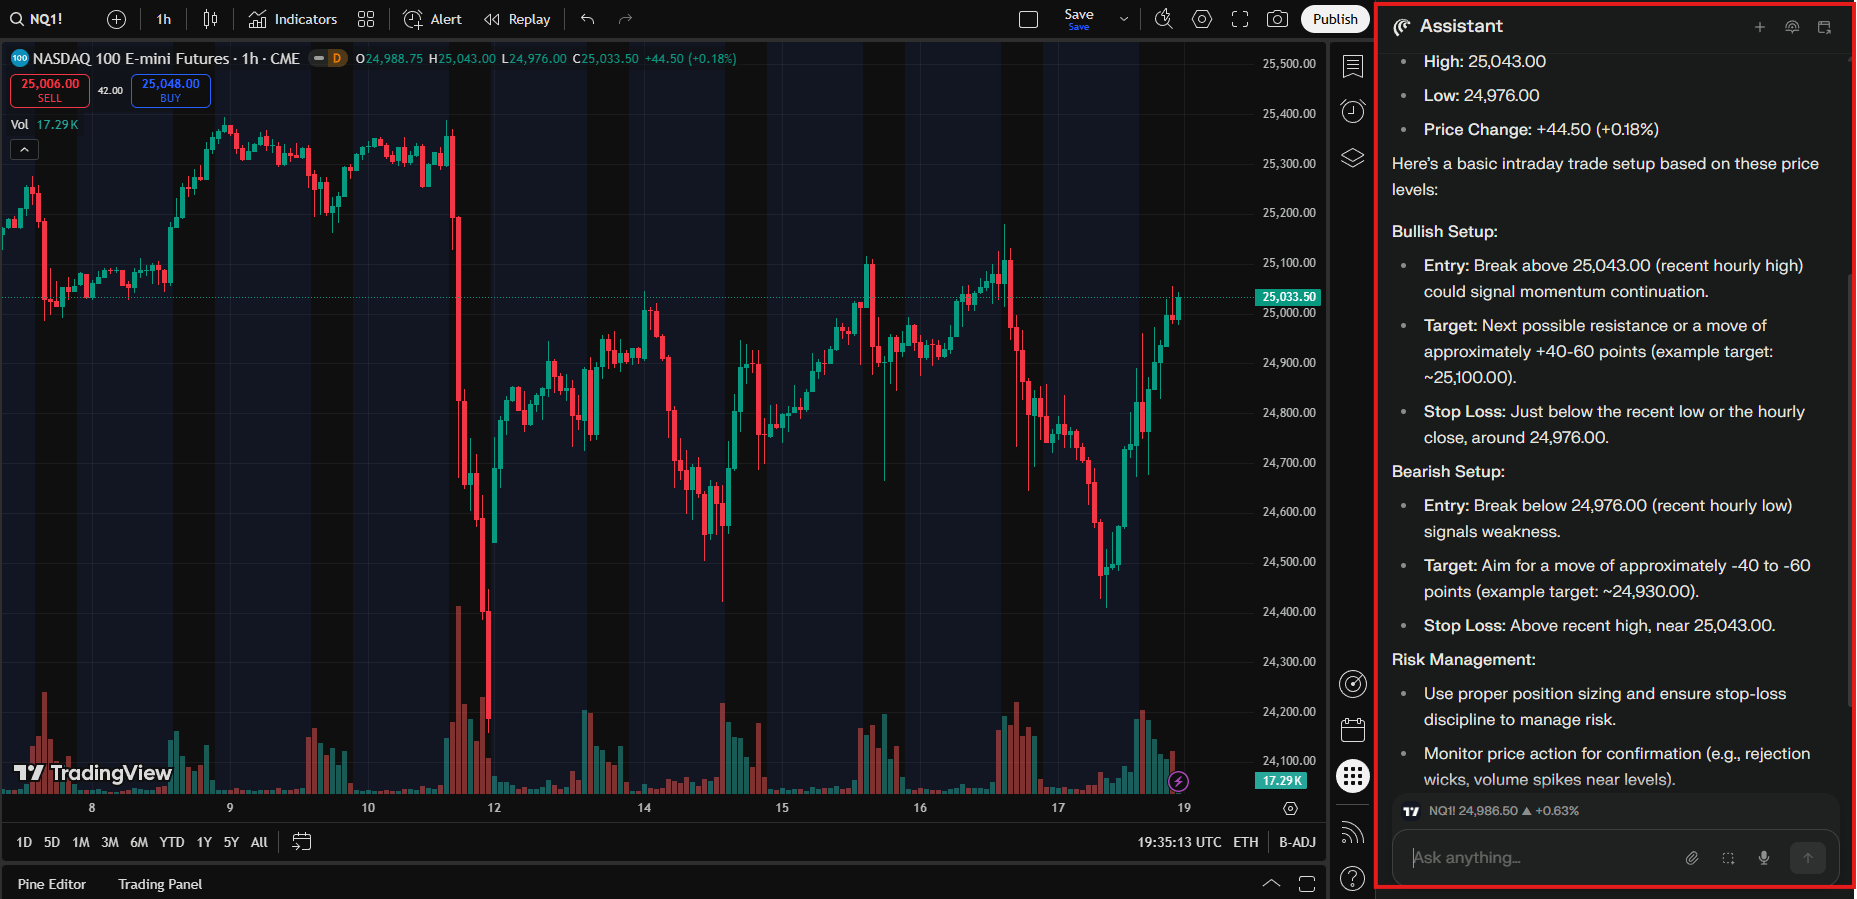The width and height of the screenshot is (1857, 899).
Task: Open quick search lightning magnifier icon
Action: [1164, 19]
